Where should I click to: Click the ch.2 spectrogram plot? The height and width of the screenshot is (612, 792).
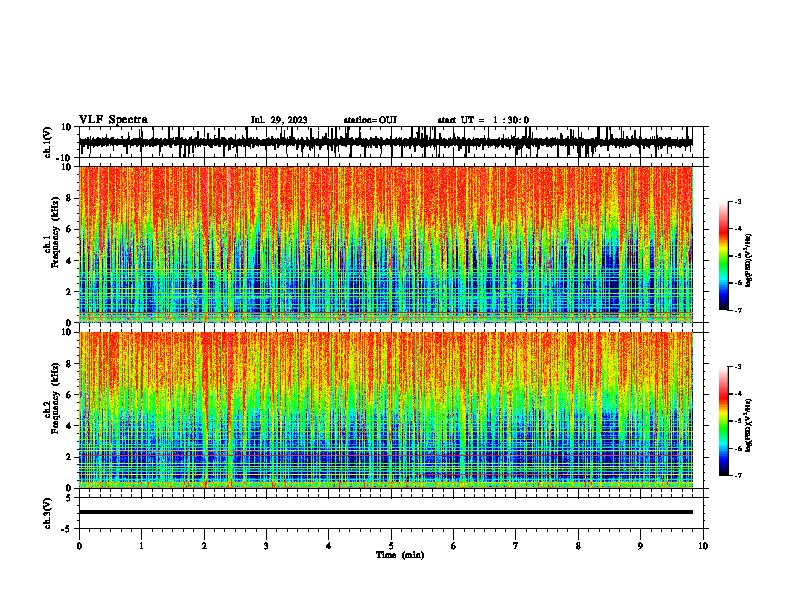click(386, 410)
